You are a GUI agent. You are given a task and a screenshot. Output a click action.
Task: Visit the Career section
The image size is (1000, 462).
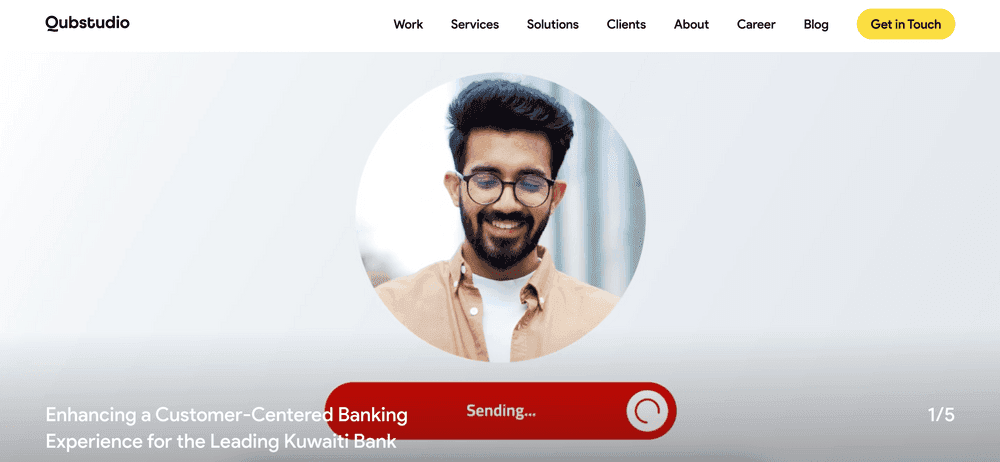coord(756,24)
